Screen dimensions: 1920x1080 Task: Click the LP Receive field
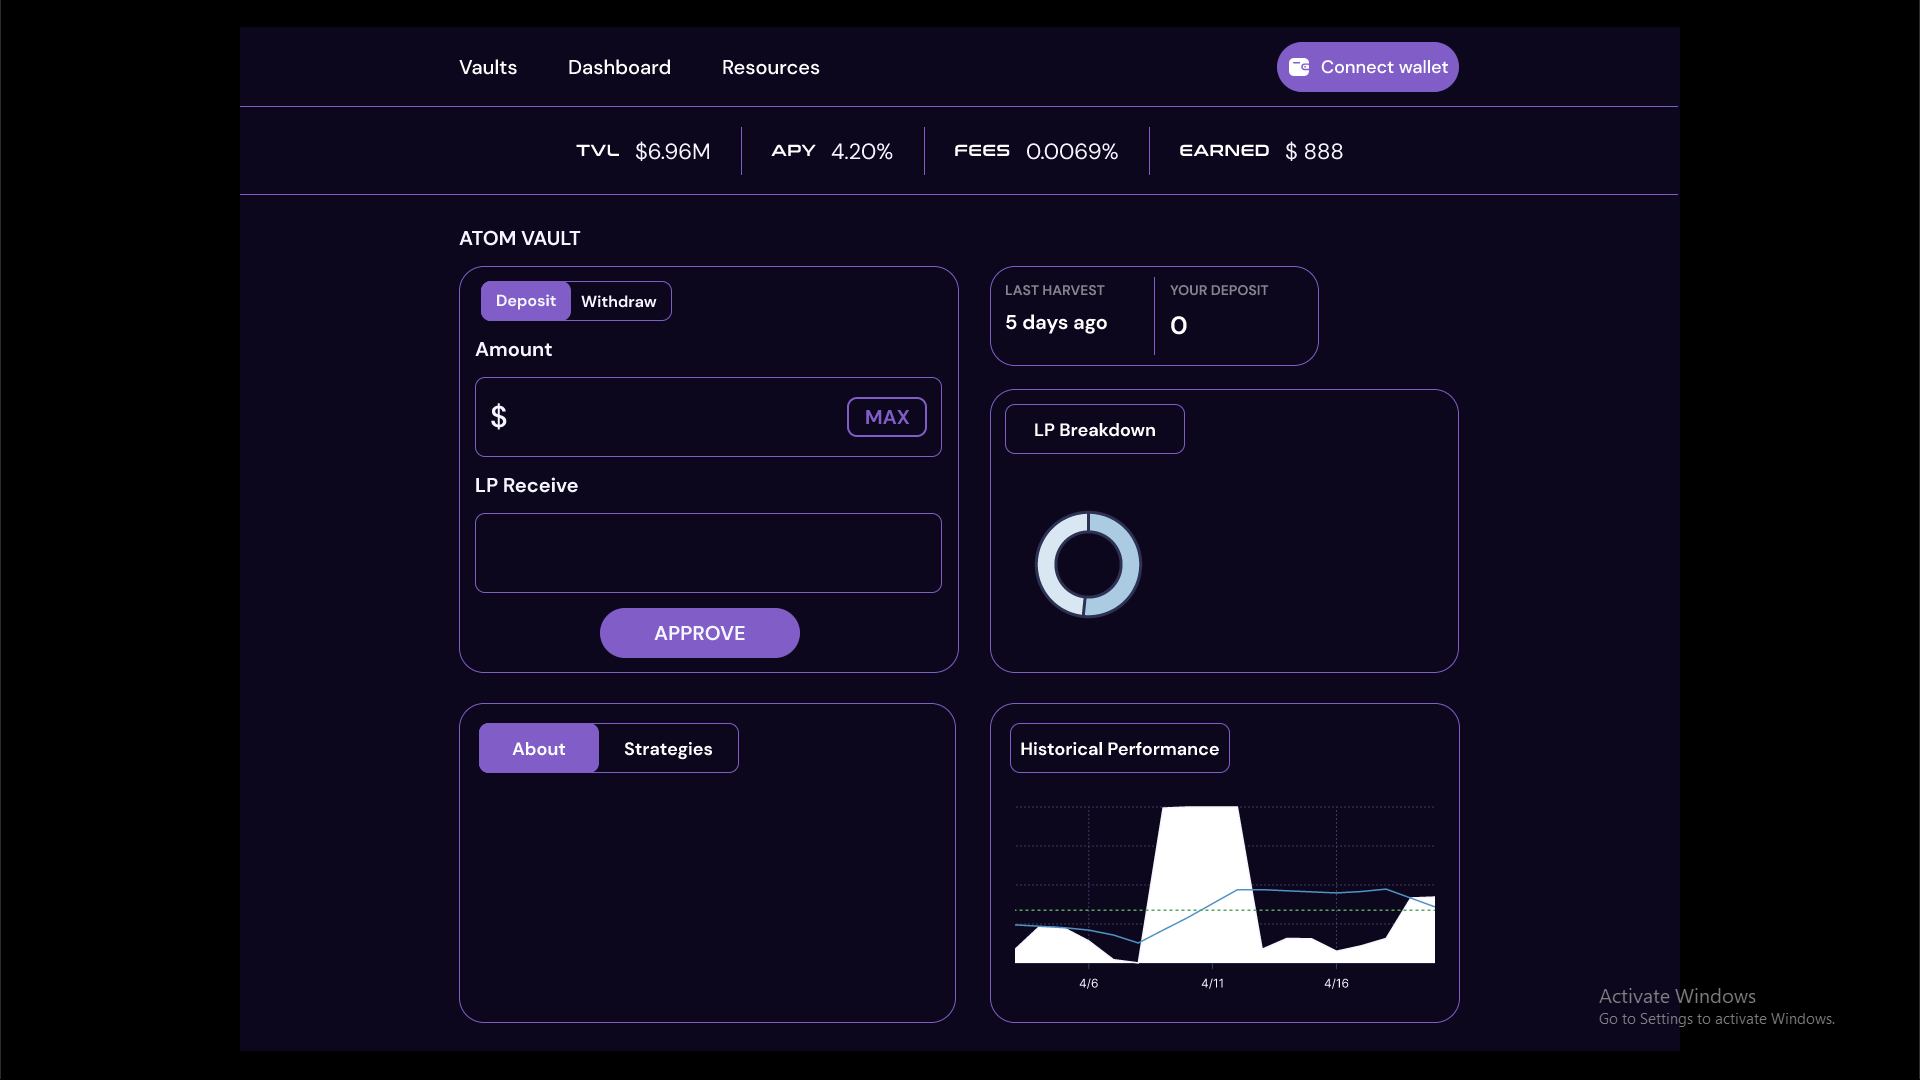pyautogui.click(x=708, y=553)
